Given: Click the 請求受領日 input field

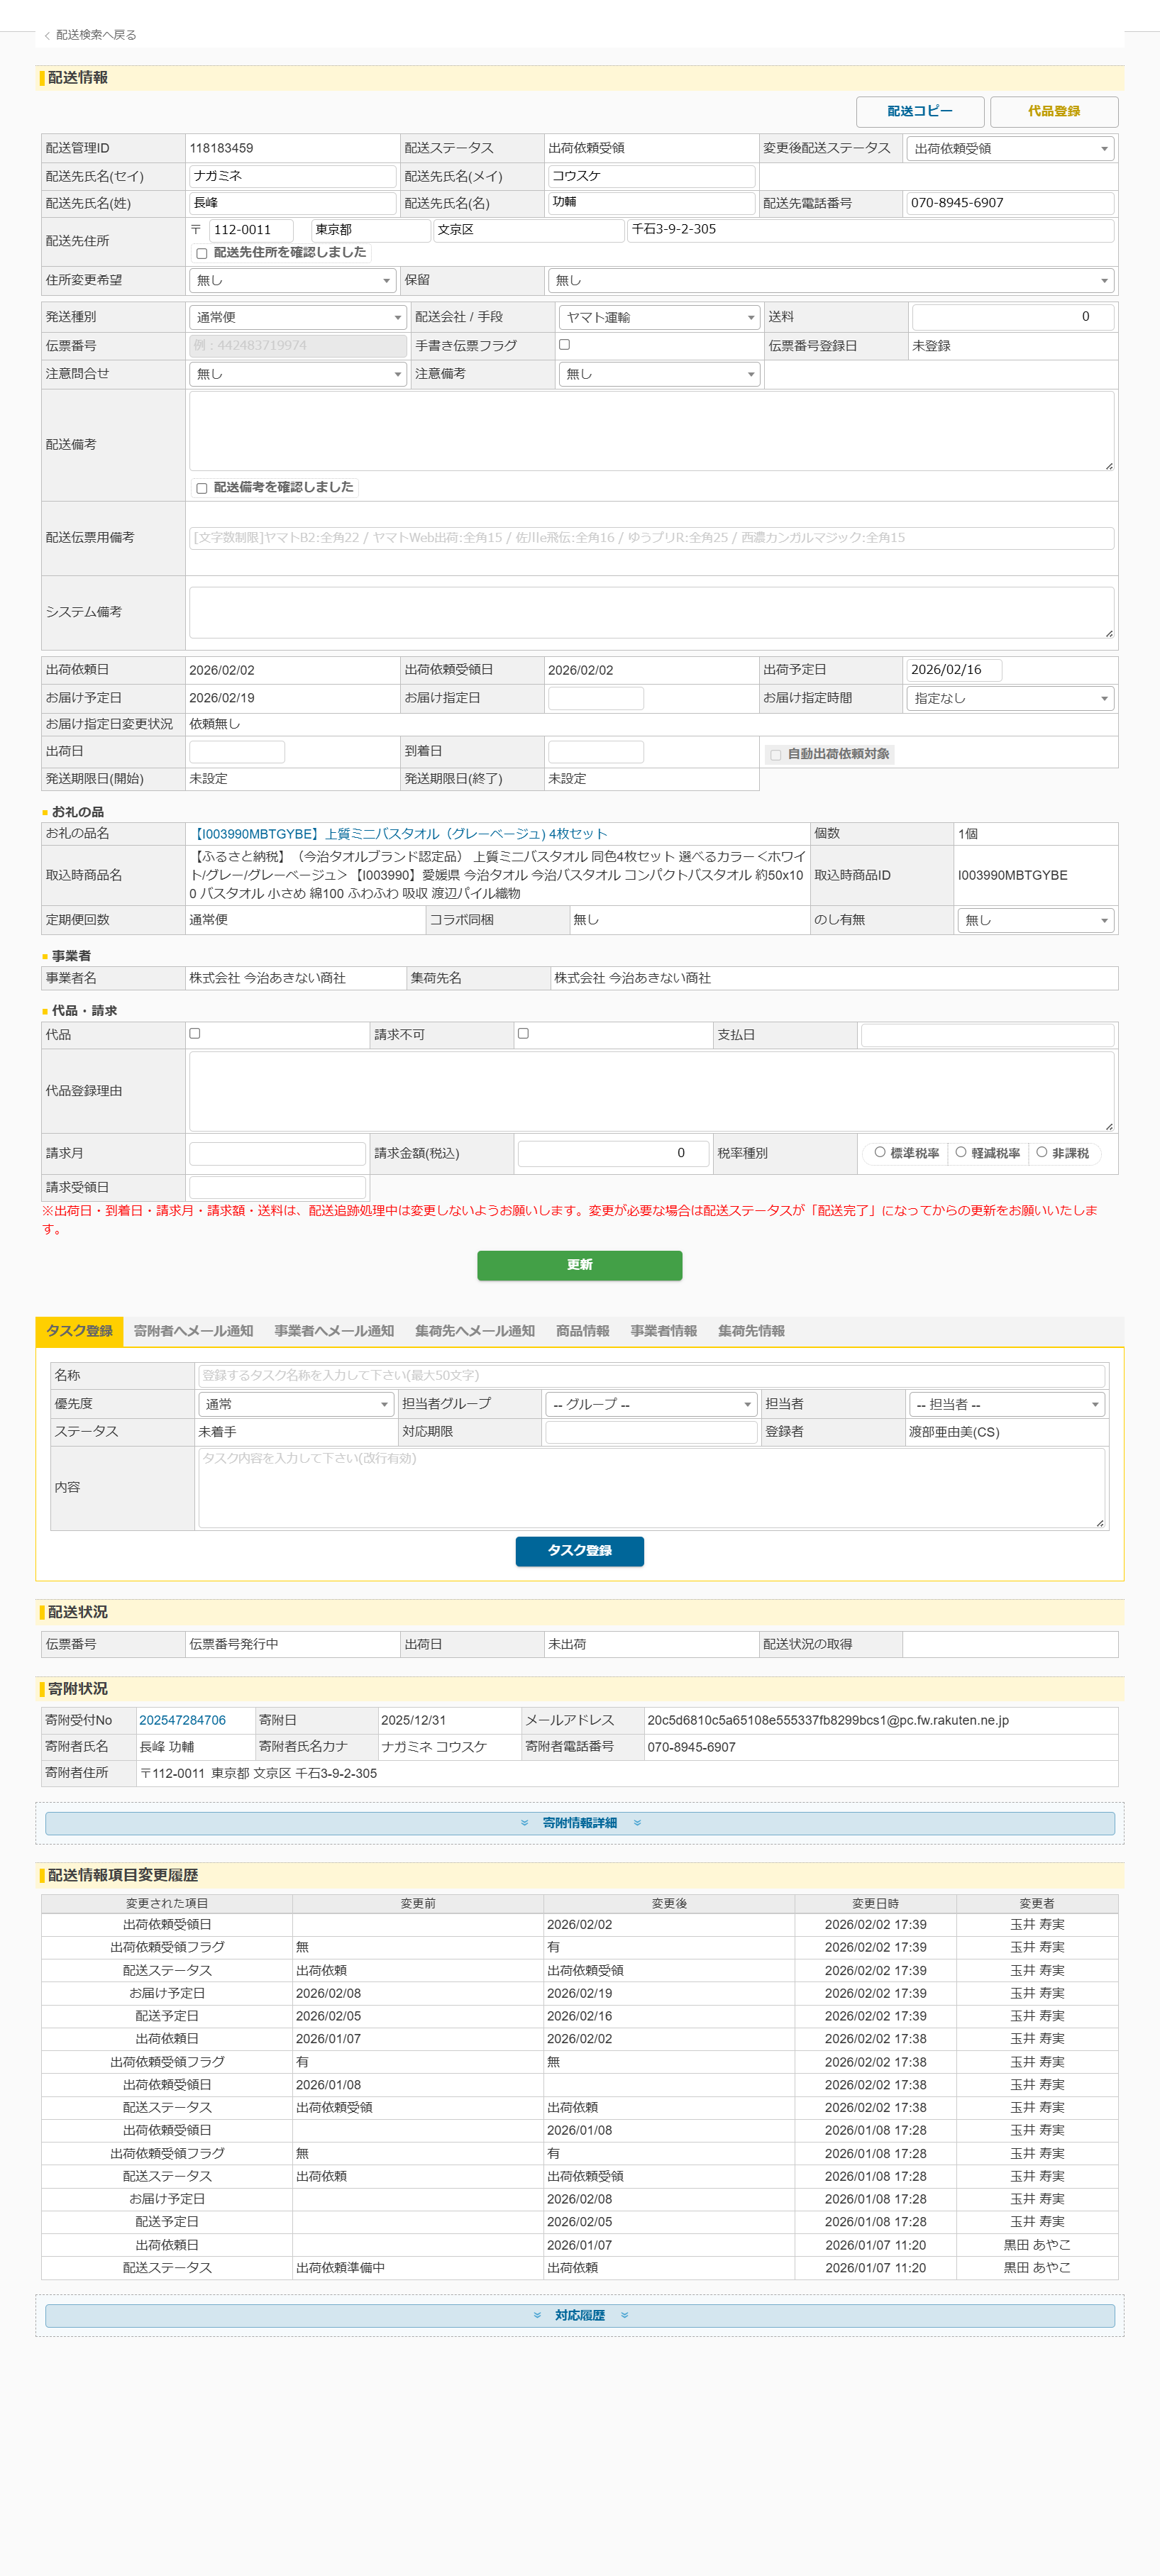Looking at the screenshot, I should 277,1188.
